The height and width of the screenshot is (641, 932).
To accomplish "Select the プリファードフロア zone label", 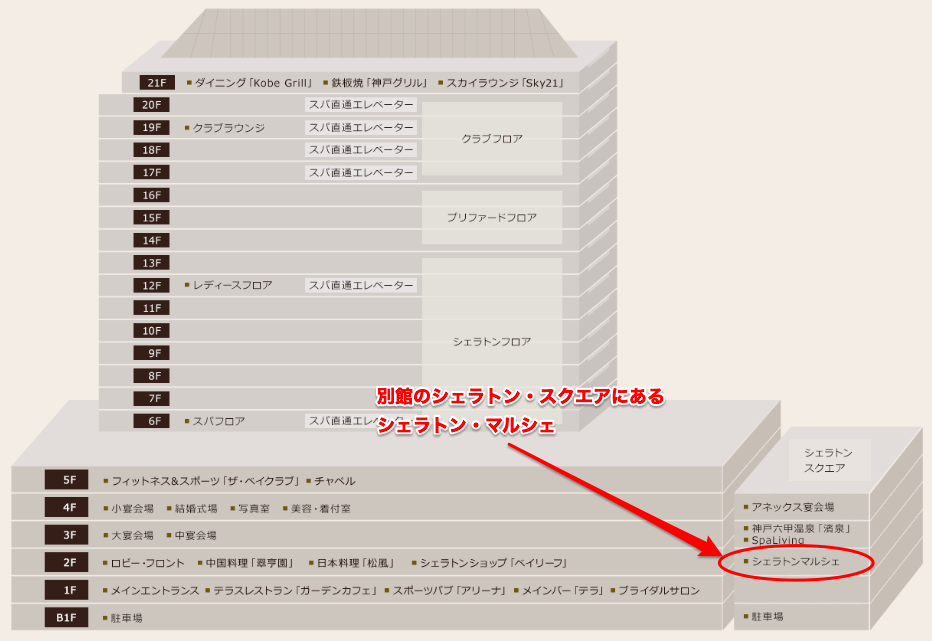I will point(492,218).
